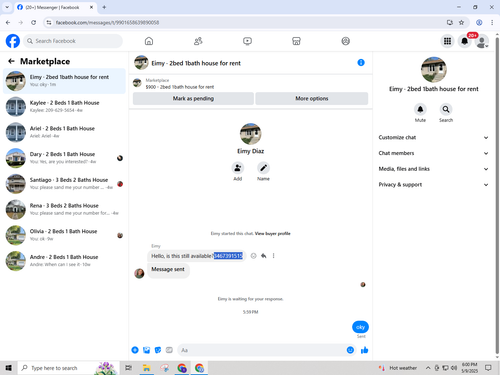Open the chat Olivia - 2 Beds 1 Bath House
Image resolution: width=500 pixels, height=375 pixels.
[x=64, y=235]
